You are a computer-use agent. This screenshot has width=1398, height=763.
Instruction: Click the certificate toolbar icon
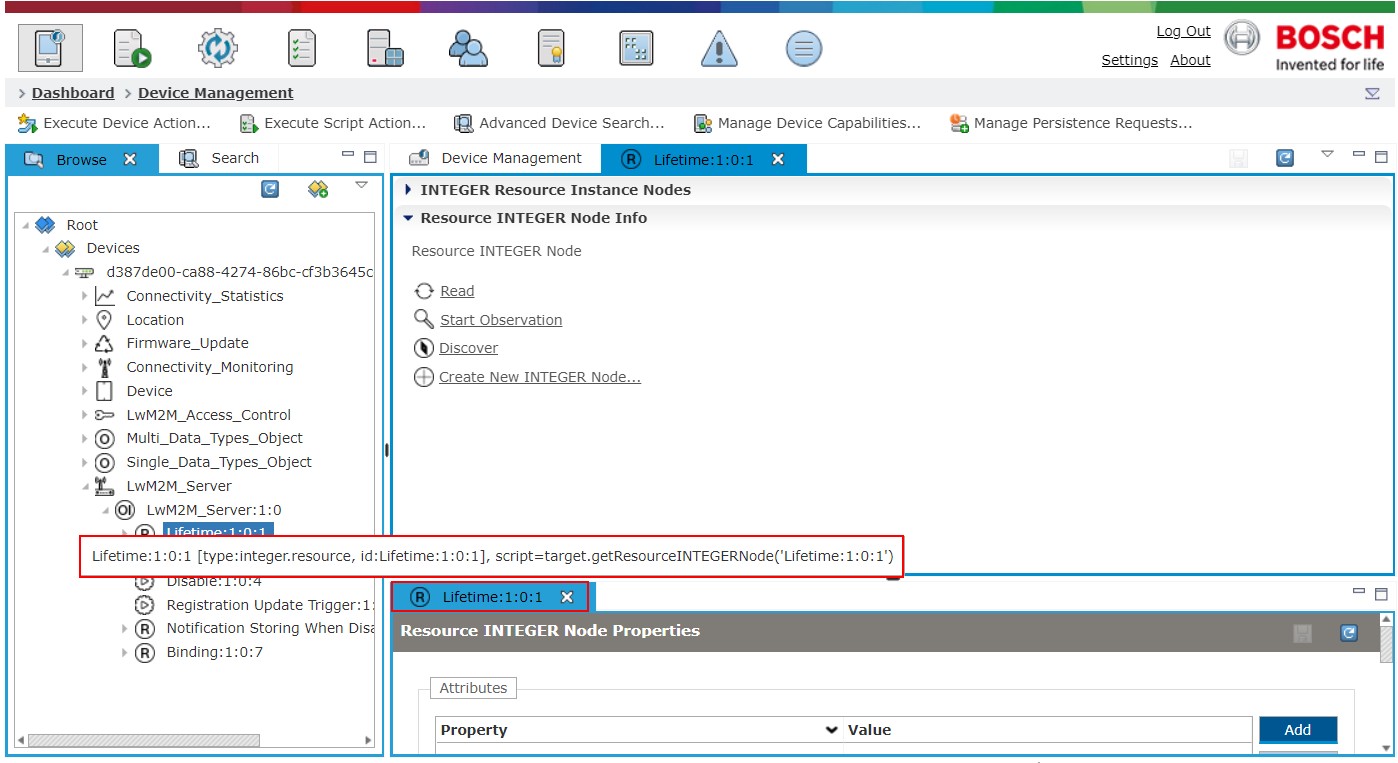pos(551,48)
